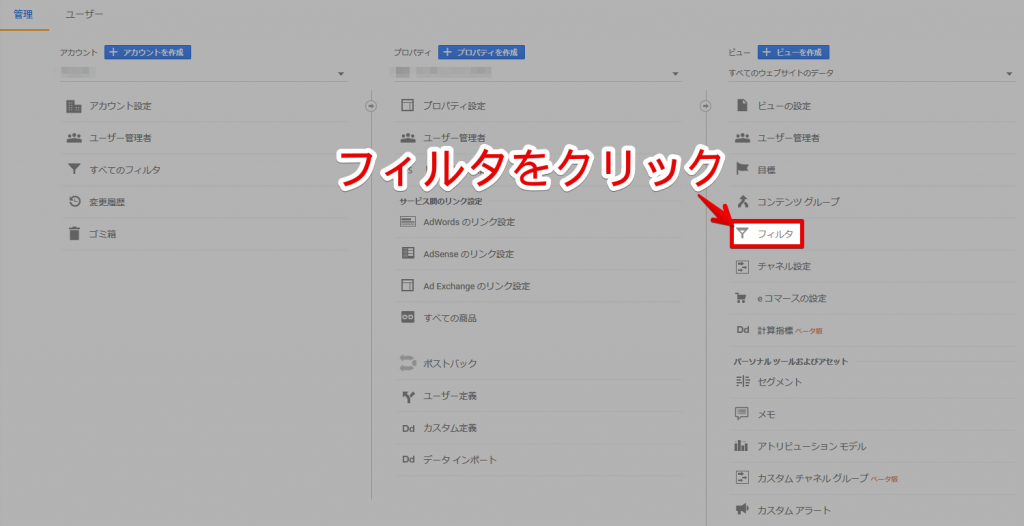Click the account settings building icon
Image resolution: width=1024 pixels, height=526 pixels.
point(74,106)
